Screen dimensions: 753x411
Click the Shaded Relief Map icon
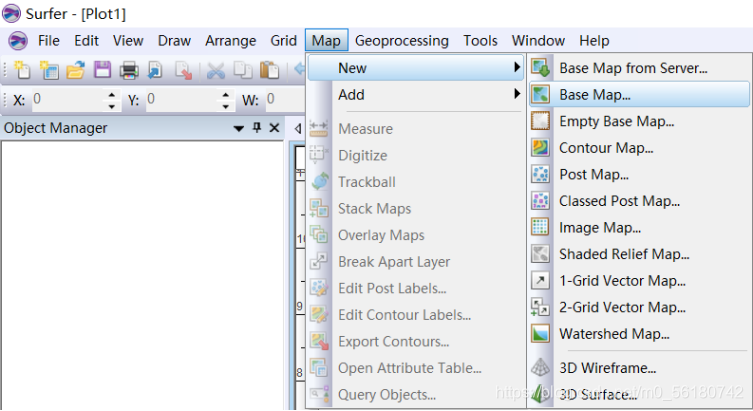(x=540, y=254)
